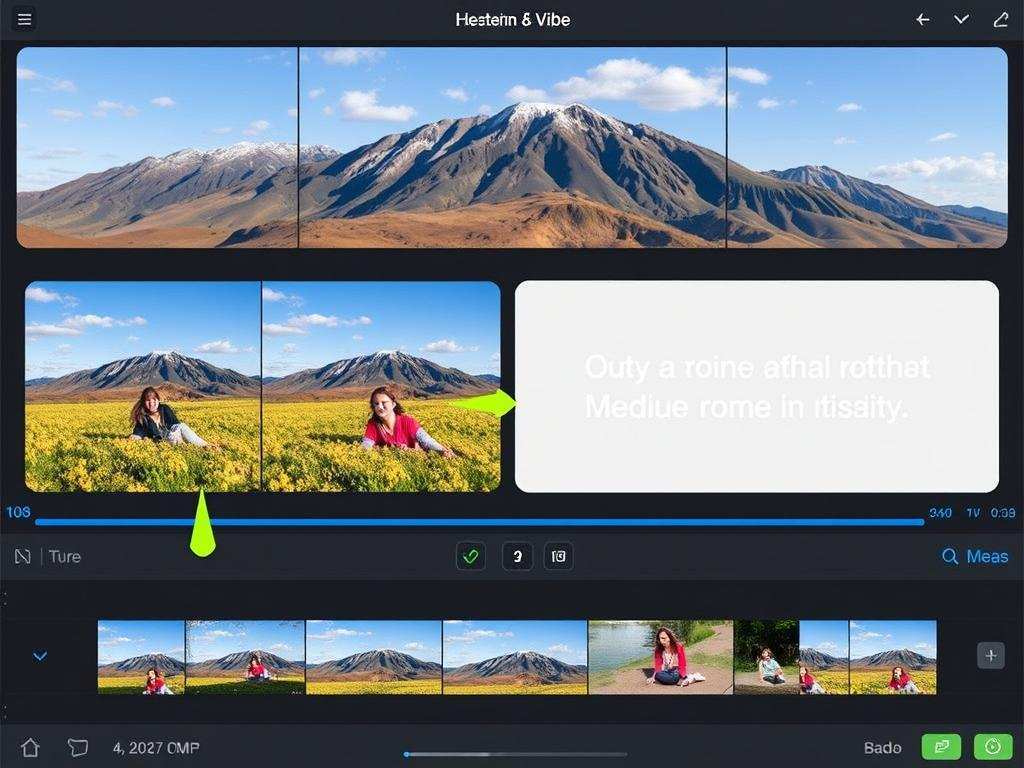Click the icon left of the Ture label

23,557
